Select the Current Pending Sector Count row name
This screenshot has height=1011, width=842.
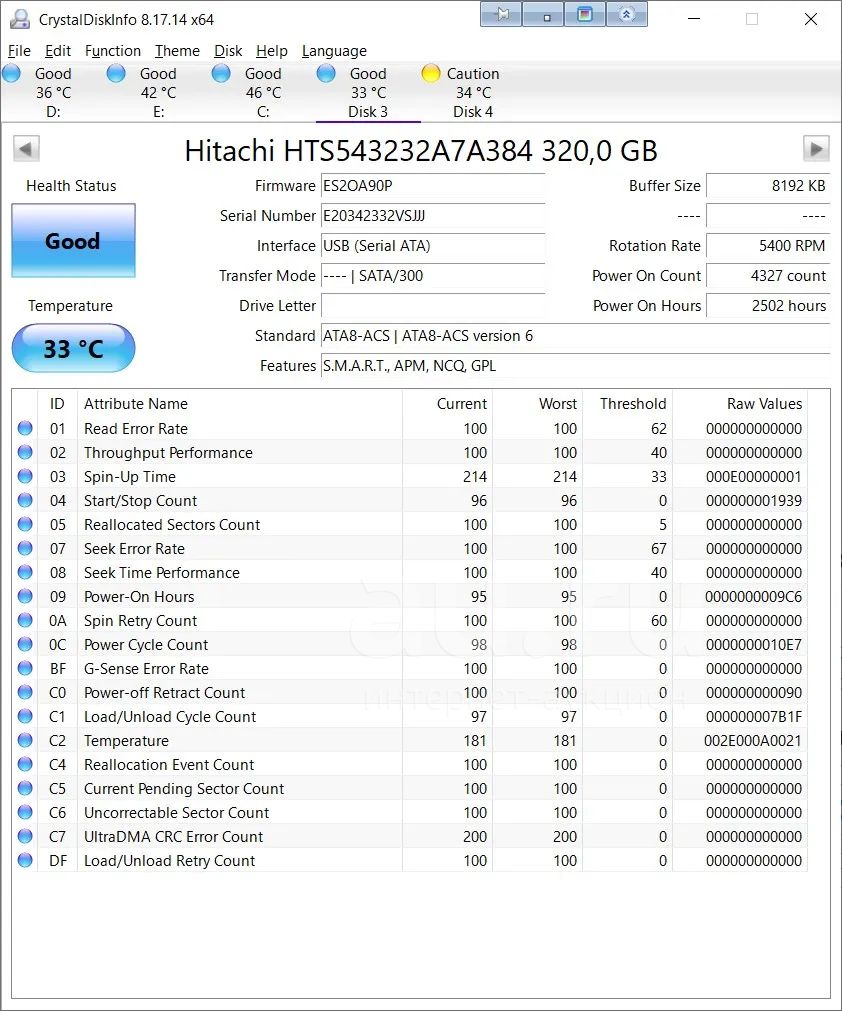point(184,788)
